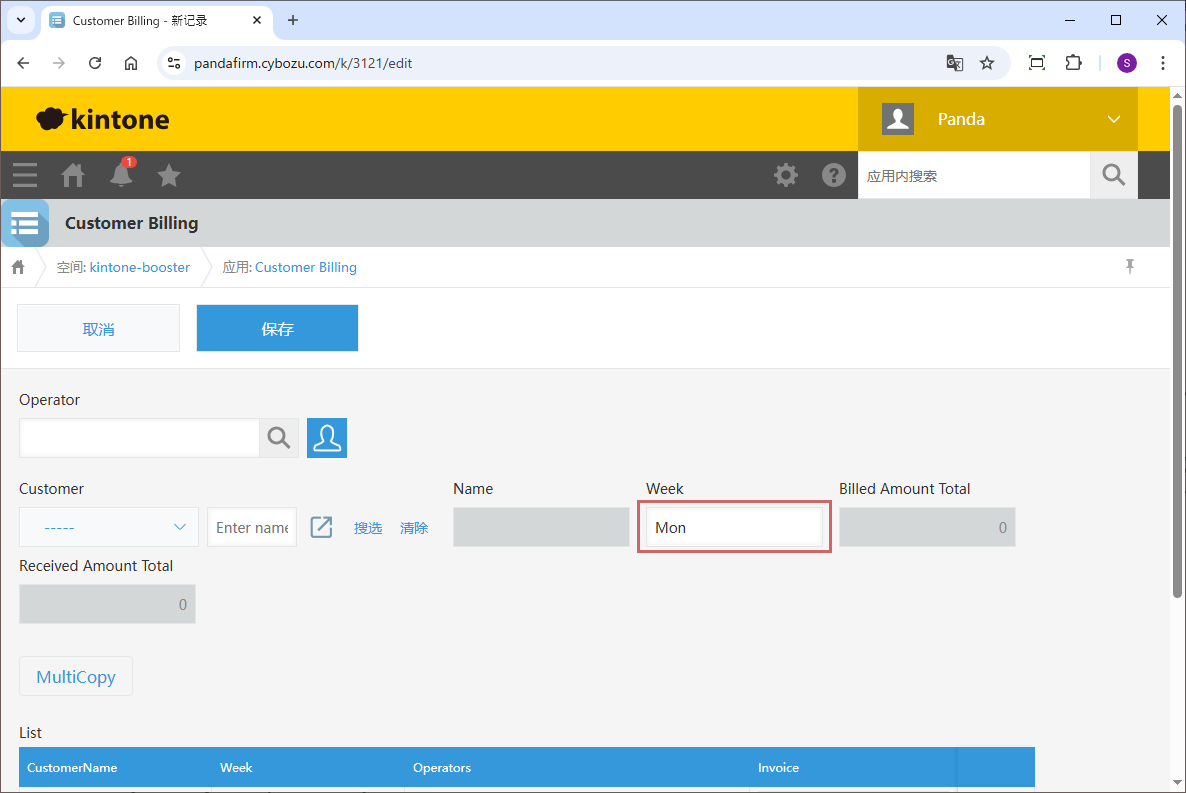
Task: Open favorites star icon
Action: [x=169, y=176]
